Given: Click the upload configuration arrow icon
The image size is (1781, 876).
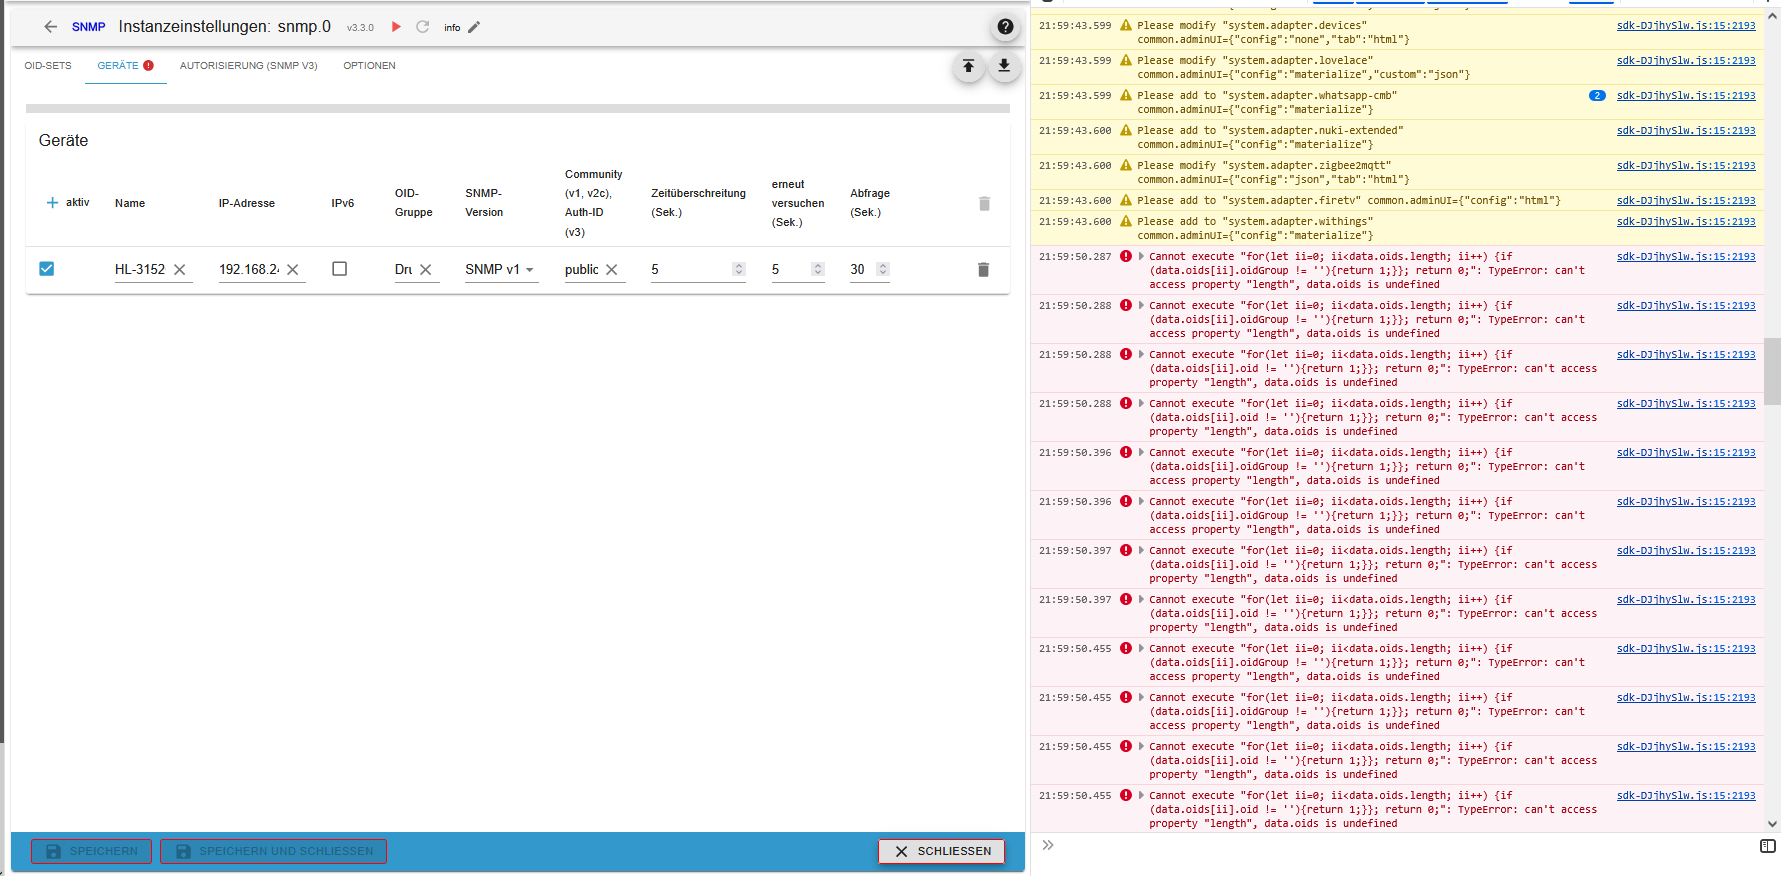Looking at the screenshot, I should (968, 67).
